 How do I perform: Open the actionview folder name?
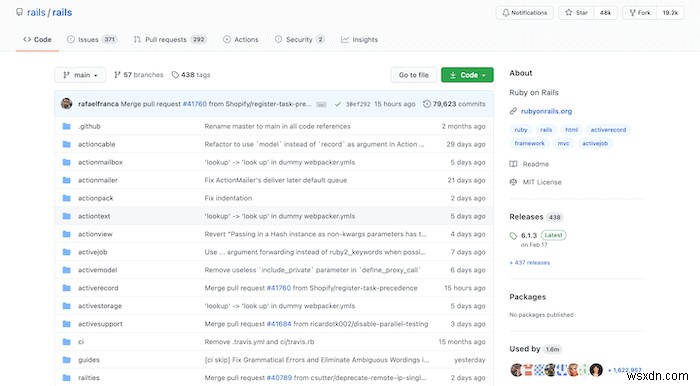click(x=95, y=234)
